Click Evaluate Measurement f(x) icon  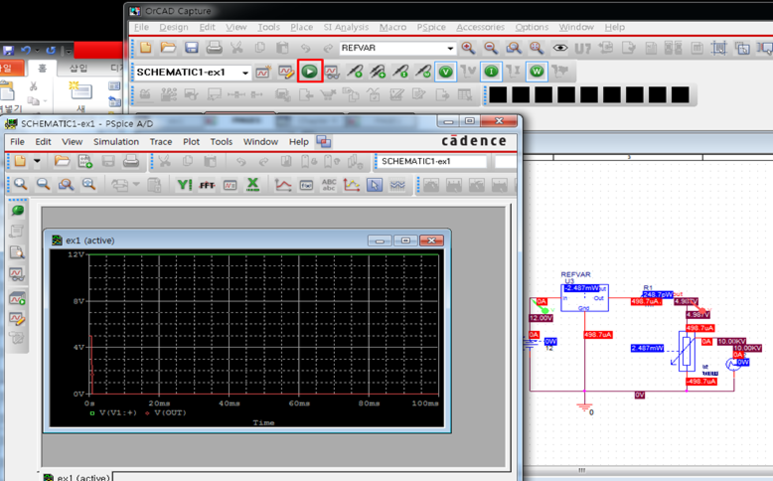[307, 185]
